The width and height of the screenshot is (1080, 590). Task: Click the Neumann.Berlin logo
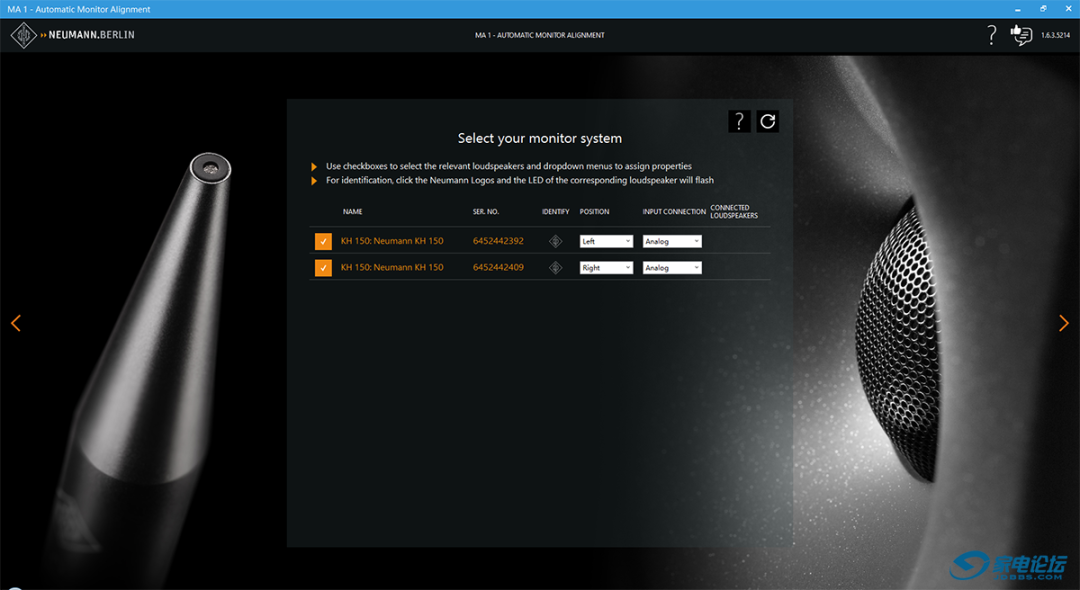(73, 35)
